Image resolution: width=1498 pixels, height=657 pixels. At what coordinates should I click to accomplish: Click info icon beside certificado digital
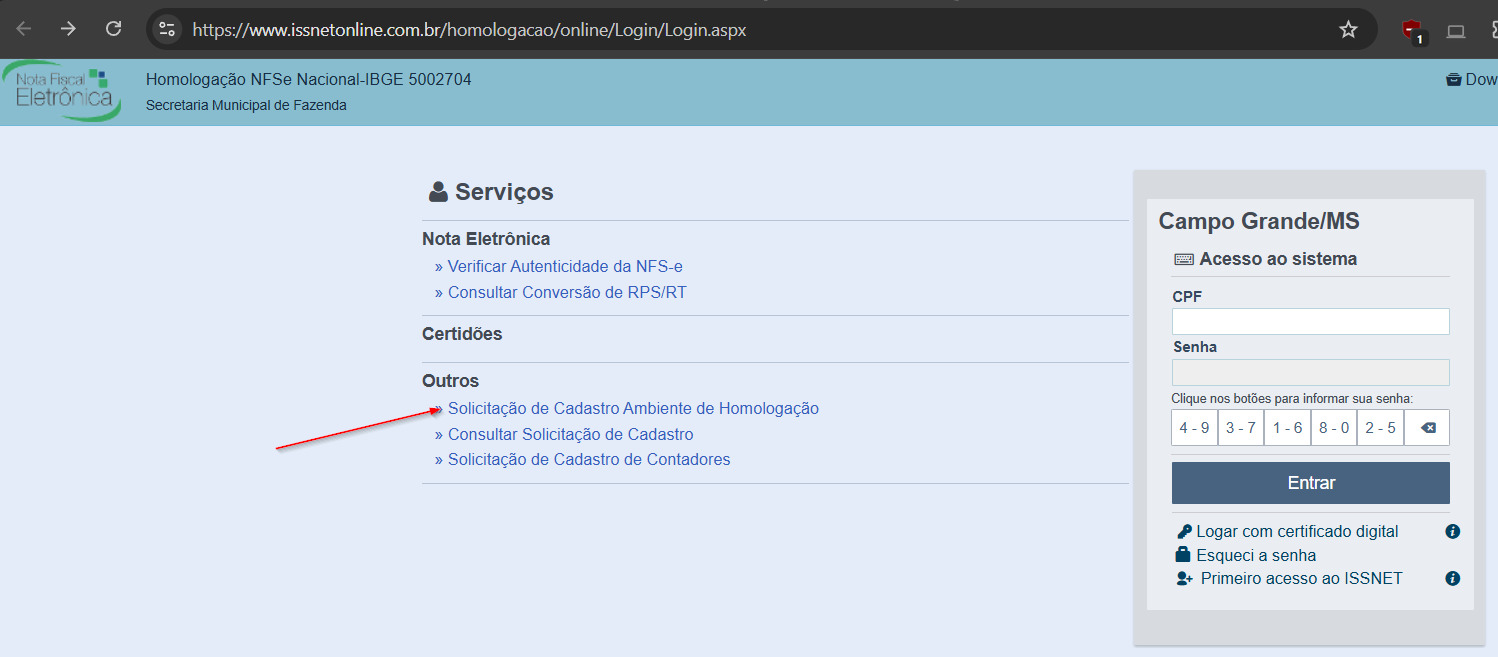click(x=1453, y=532)
